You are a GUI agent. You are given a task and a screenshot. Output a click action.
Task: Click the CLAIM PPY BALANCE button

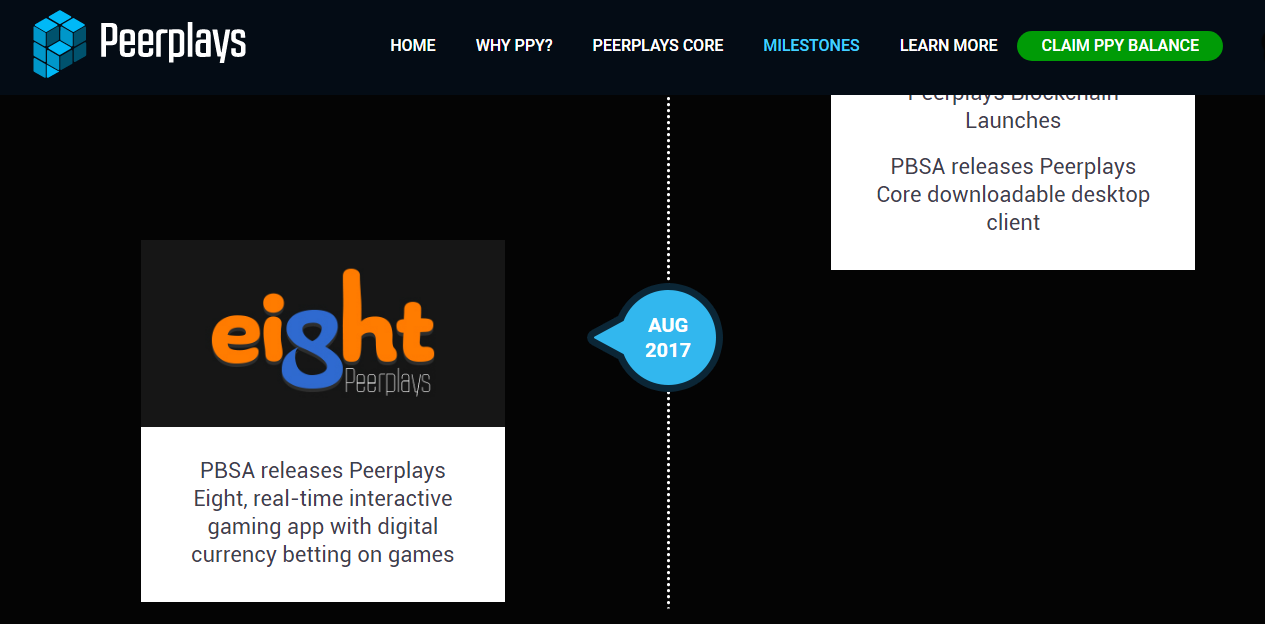click(x=1120, y=46)
